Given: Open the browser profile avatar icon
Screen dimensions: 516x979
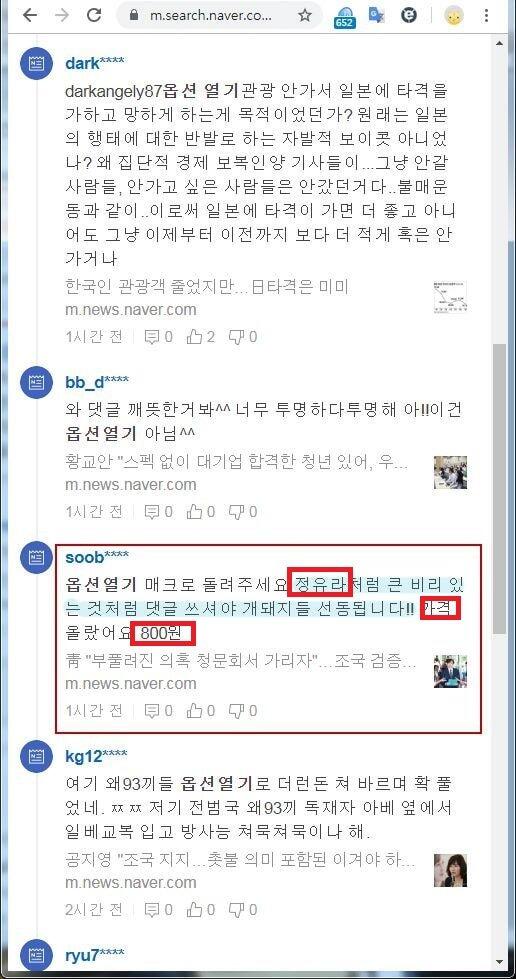Looking at the screenshot, I should [454, 16].
